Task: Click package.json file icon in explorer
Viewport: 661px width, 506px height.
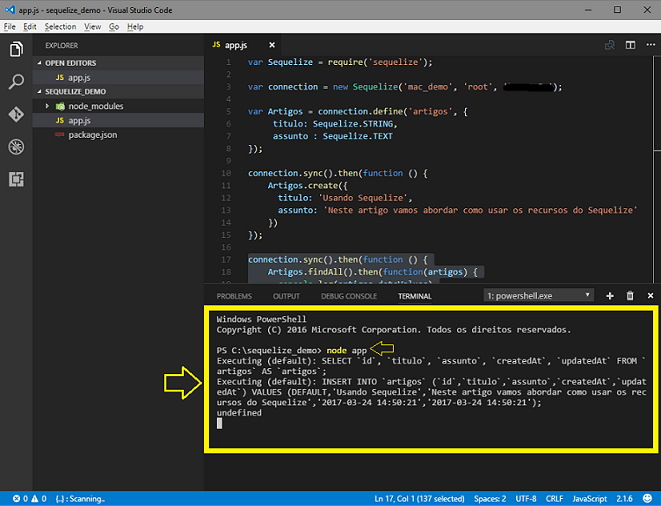Action: [60, 135]
